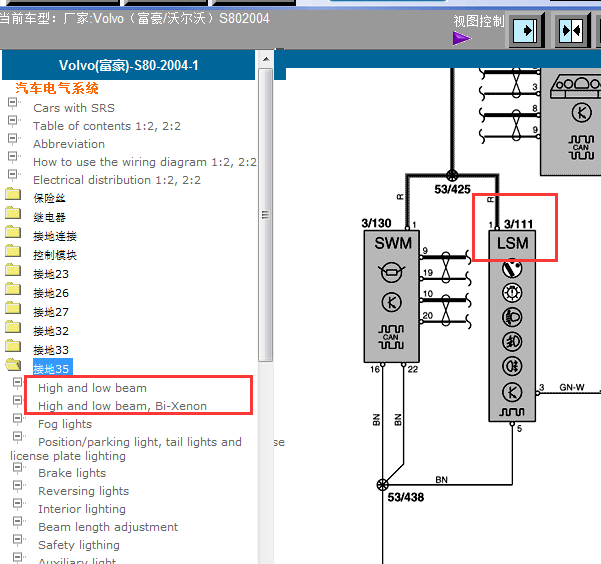This screenshot has height=564, width=601.
Task: Click the 53/438 splice label
Action: pos(406,498)
